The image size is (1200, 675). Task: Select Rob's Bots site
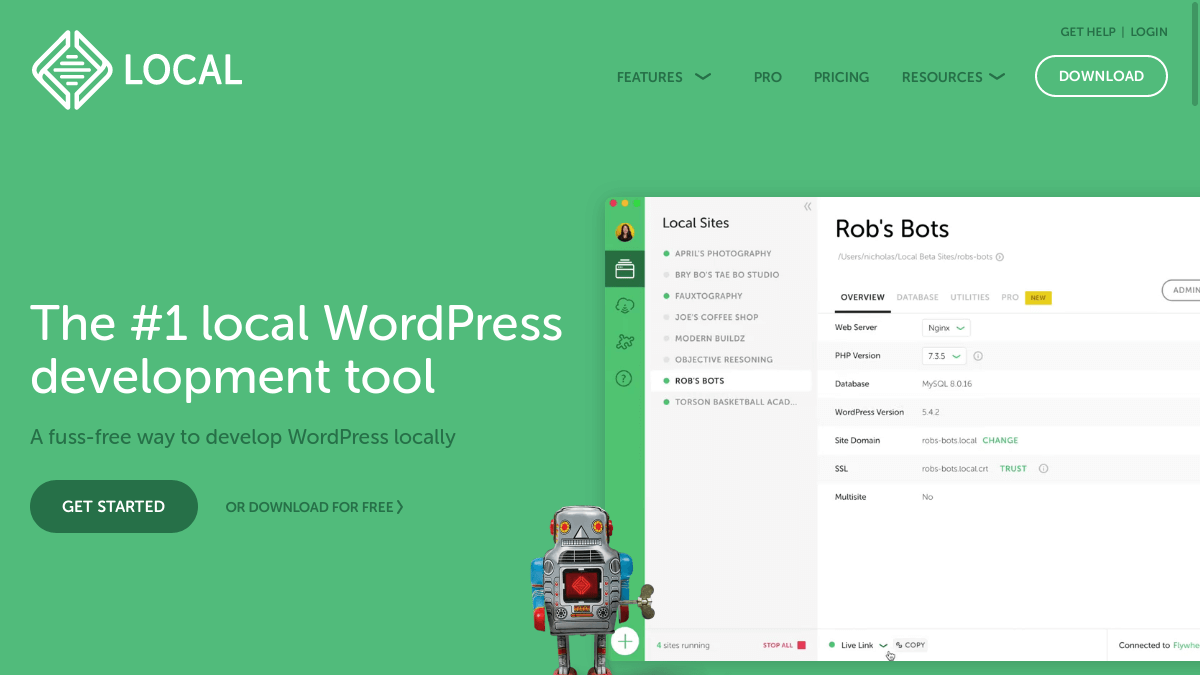[731, 381]
